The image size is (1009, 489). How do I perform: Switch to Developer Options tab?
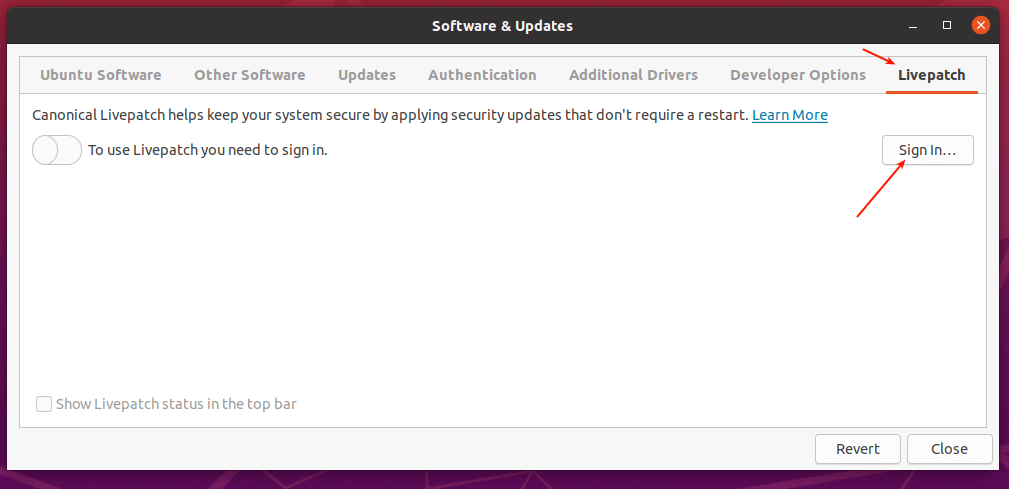pyautogui.click(x=798, y=75)
